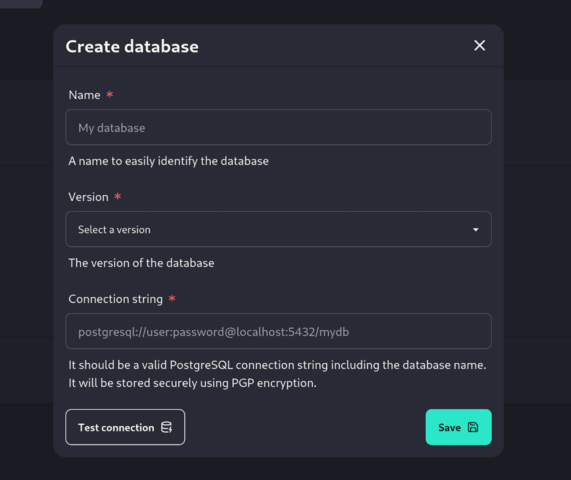Screen dimensions: 571x480
Task: Click the helper text about PGP encryption
Action: pyautogui.click(x=192, y=383)
